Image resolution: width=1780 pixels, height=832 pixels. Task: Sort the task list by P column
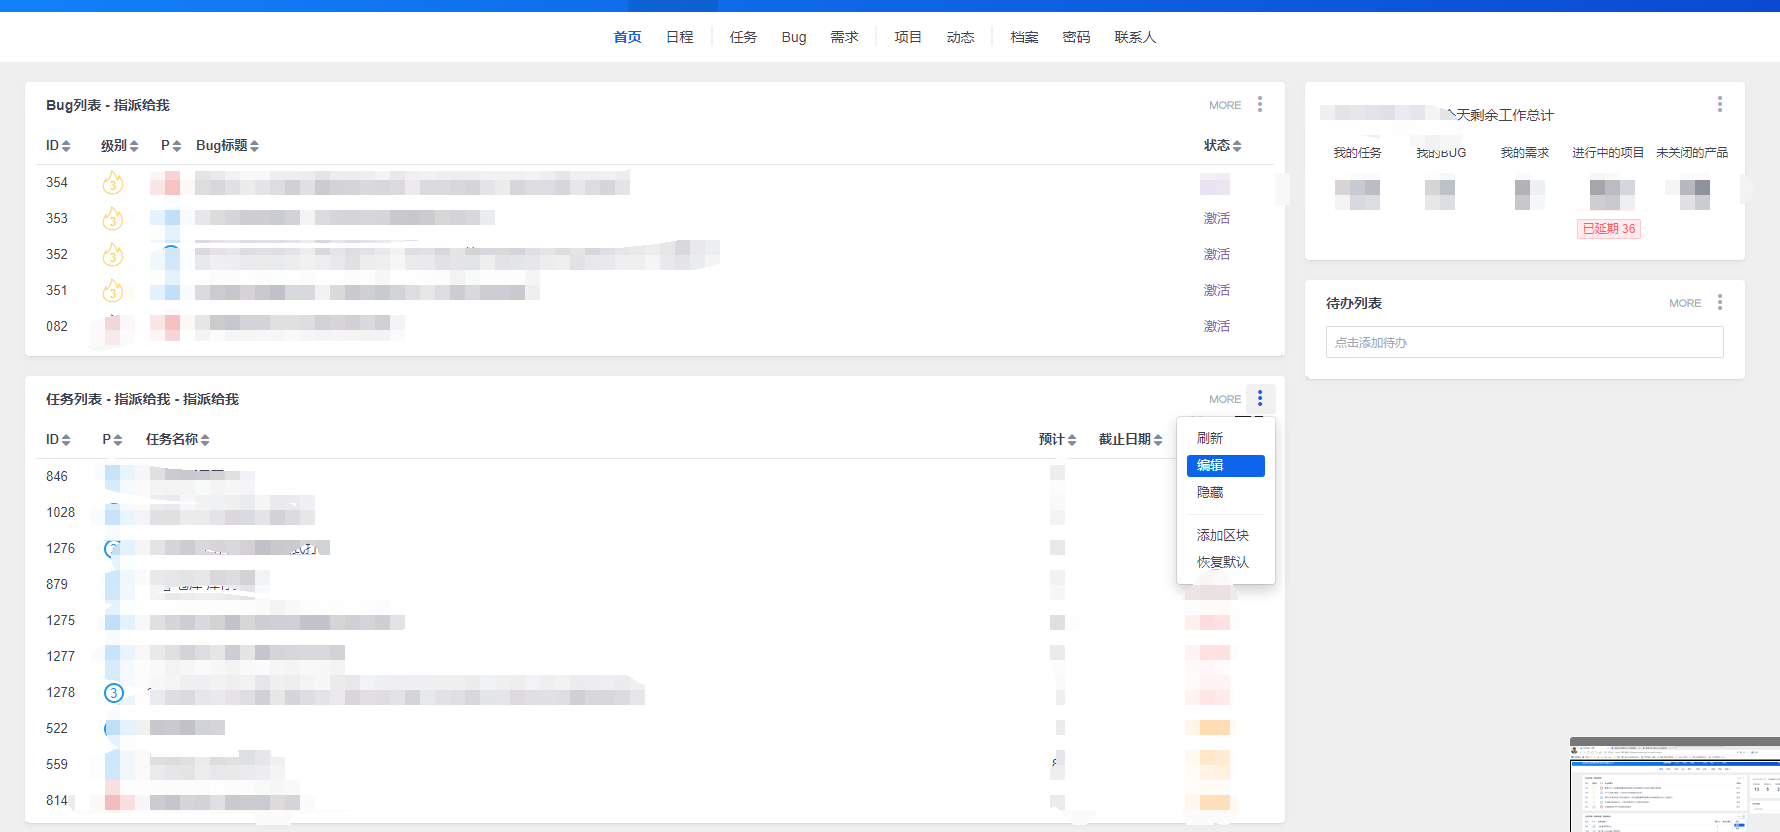[x=112, y=440]
